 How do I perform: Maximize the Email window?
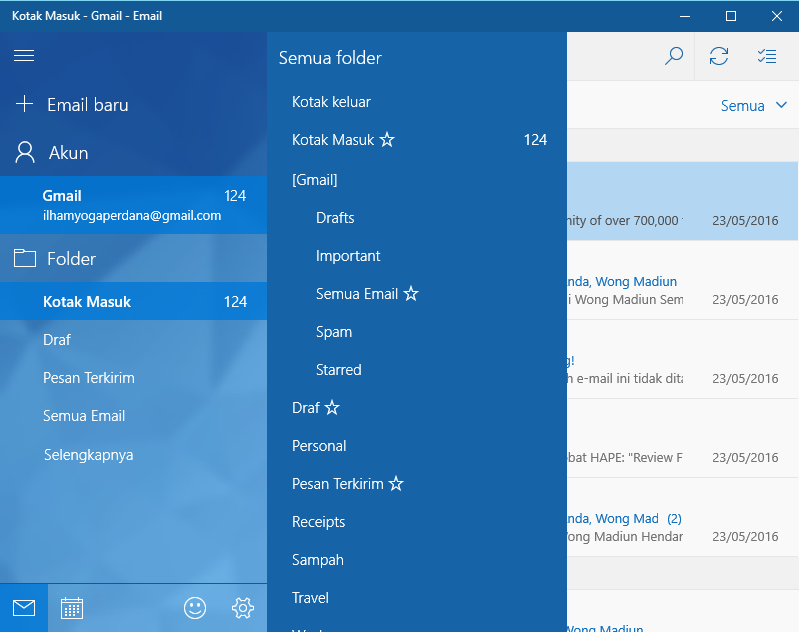click(731, 16)
